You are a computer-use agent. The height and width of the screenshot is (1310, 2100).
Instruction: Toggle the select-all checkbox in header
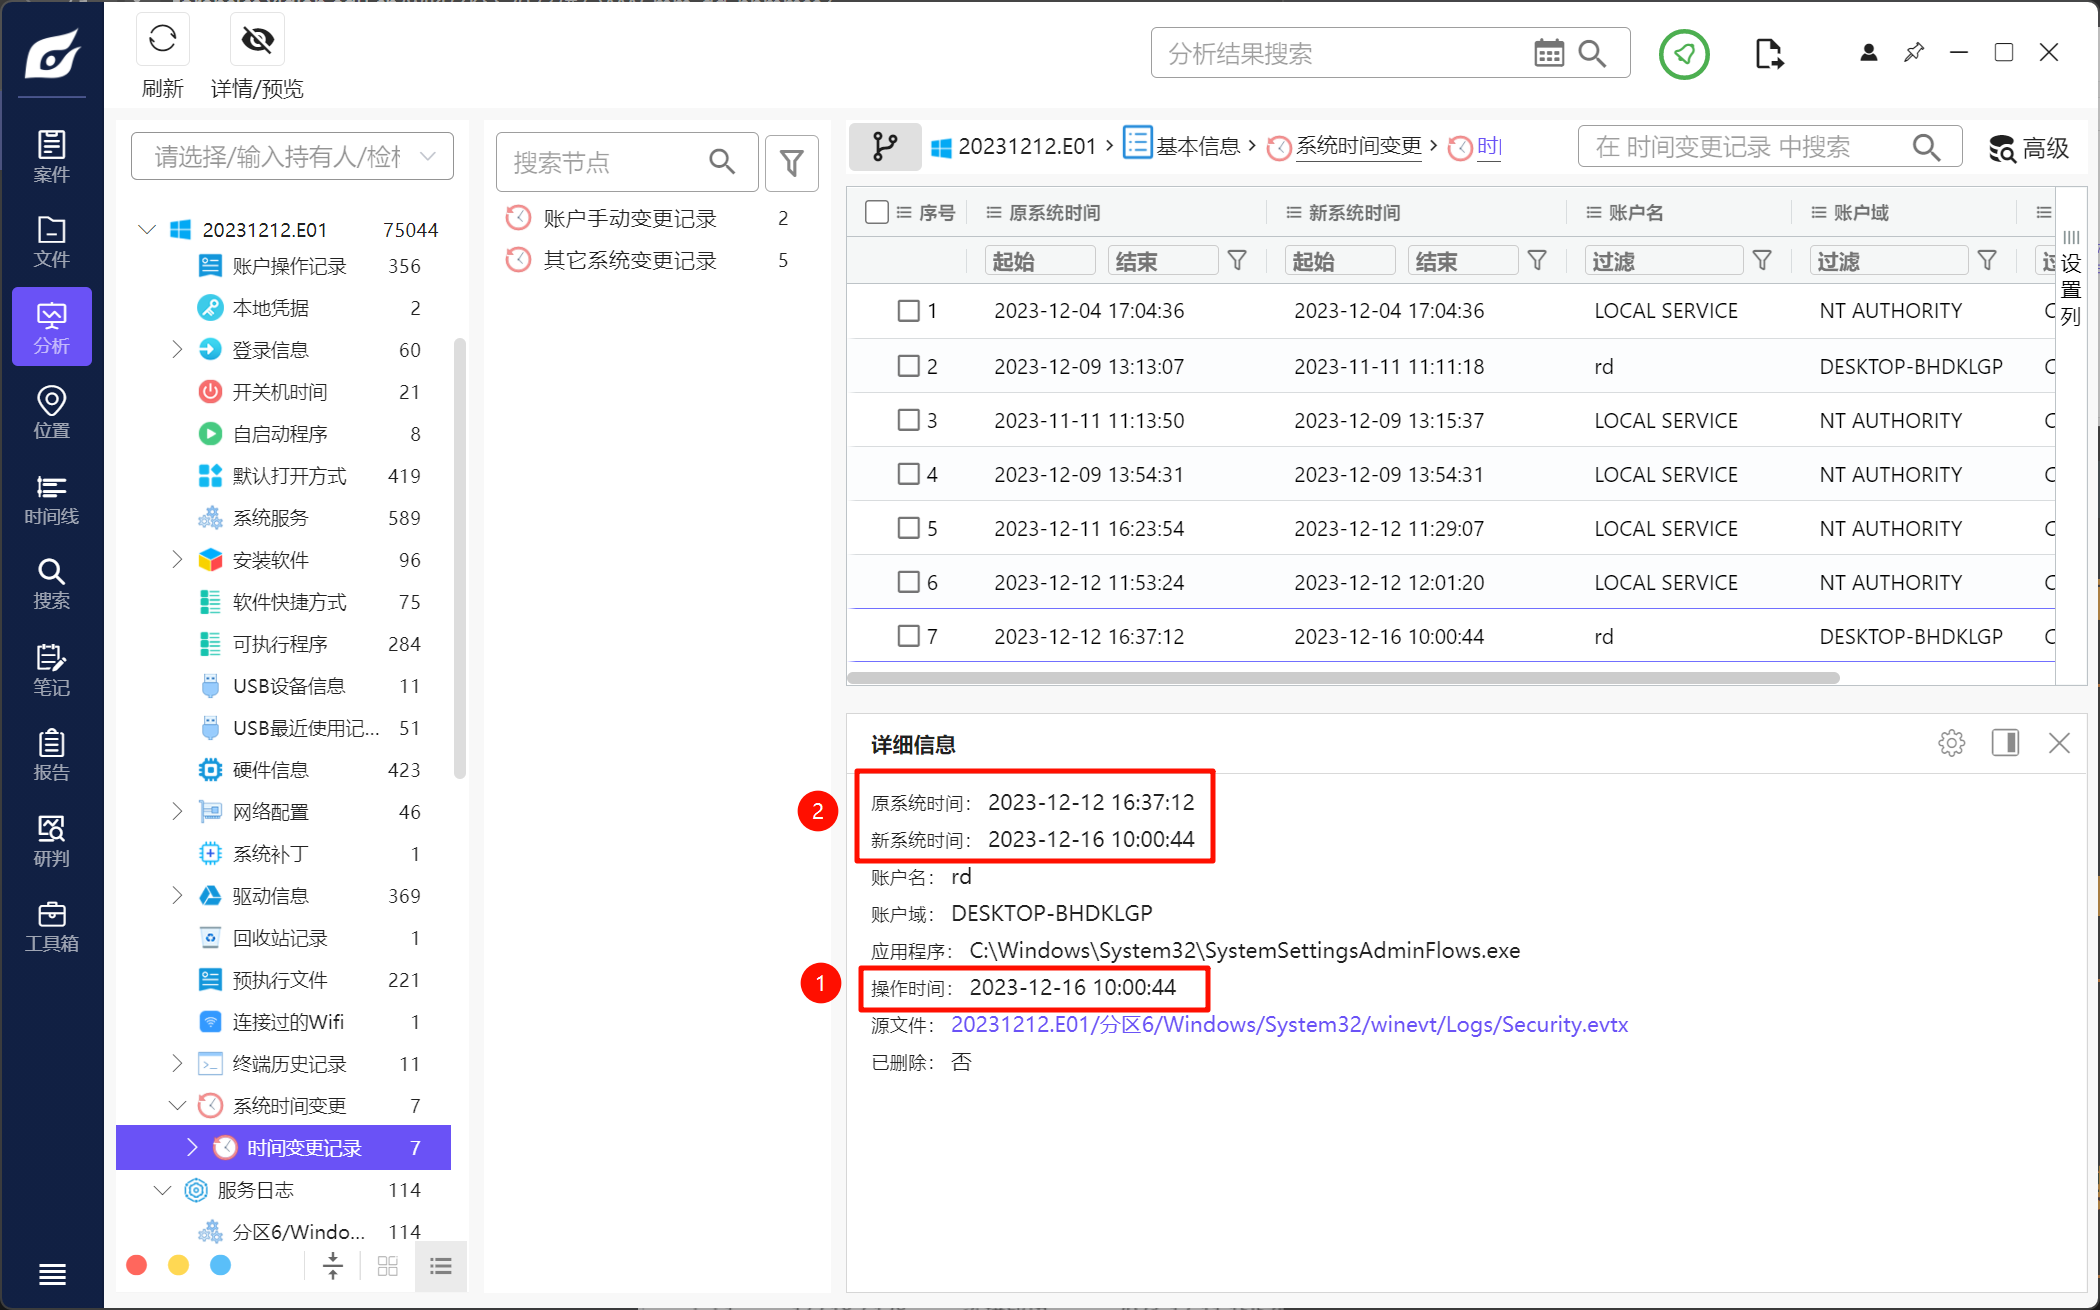click(x=877, y=212)
